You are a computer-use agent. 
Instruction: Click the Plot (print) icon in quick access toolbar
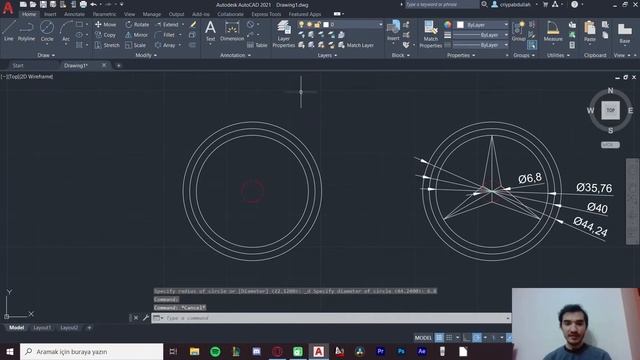(83, 4)
